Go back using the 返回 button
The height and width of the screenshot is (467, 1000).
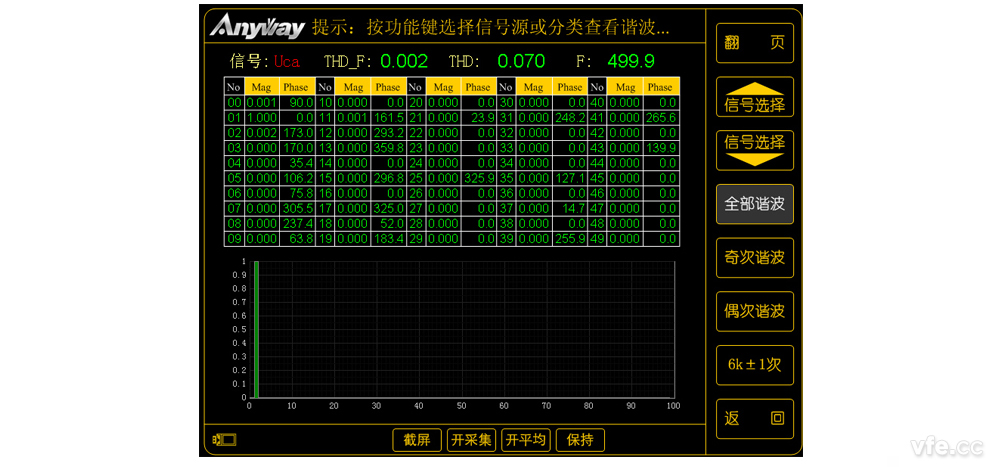755,419
